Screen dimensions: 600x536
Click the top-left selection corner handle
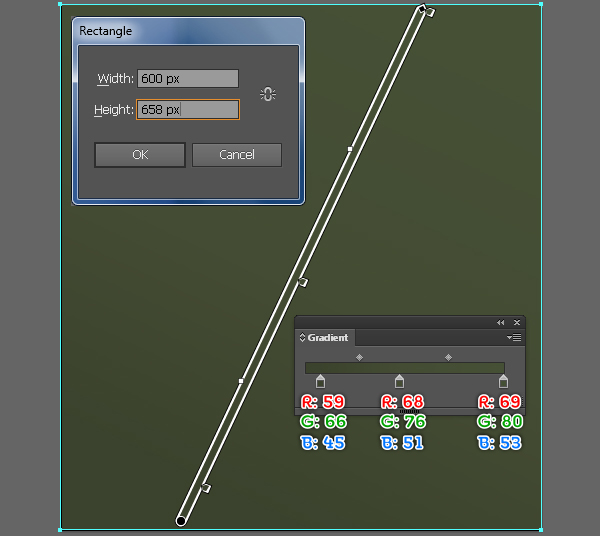click(60, 4)
